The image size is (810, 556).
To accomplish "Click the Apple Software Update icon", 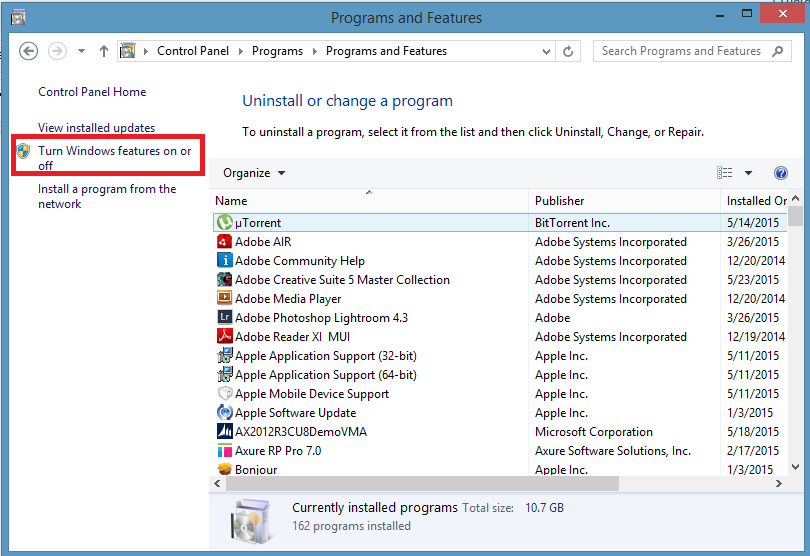I will pyautogui.click(x=225, y=413).
